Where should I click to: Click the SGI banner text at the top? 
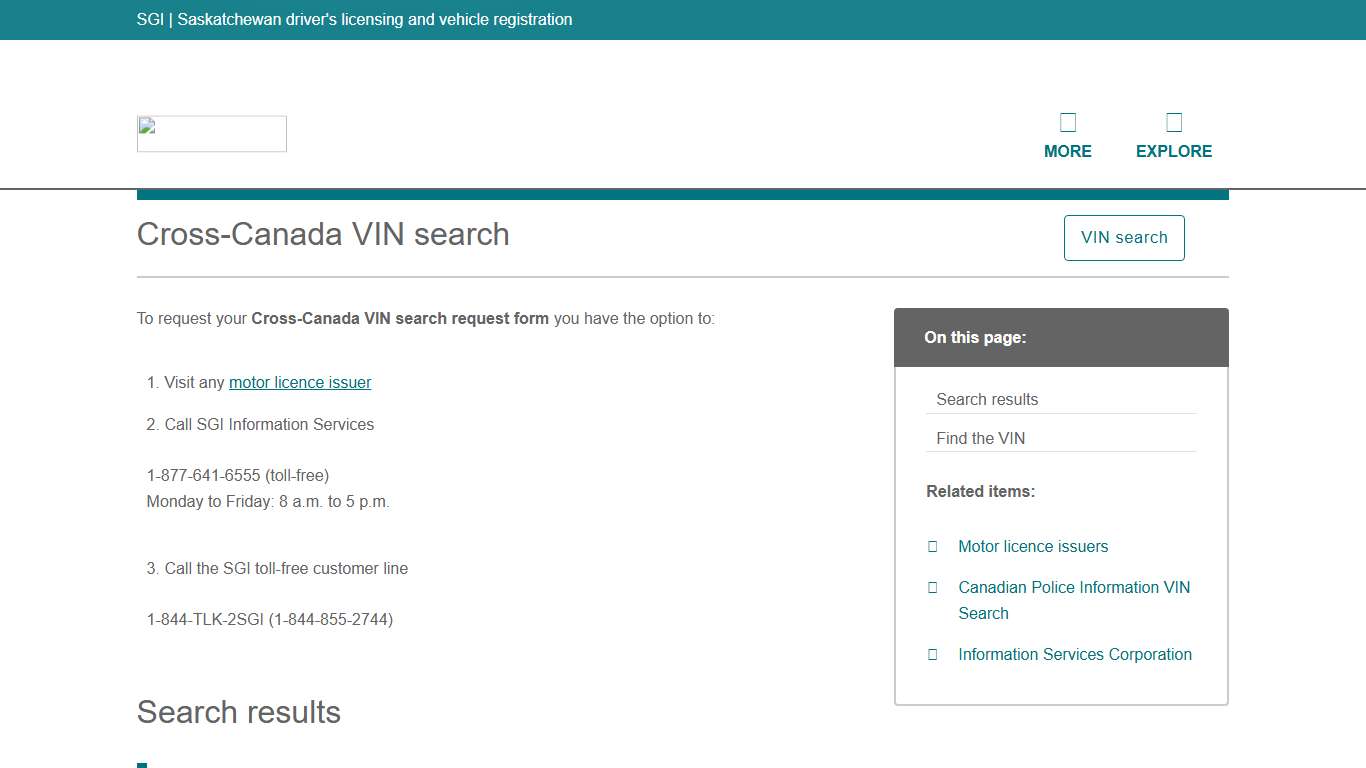354,19
